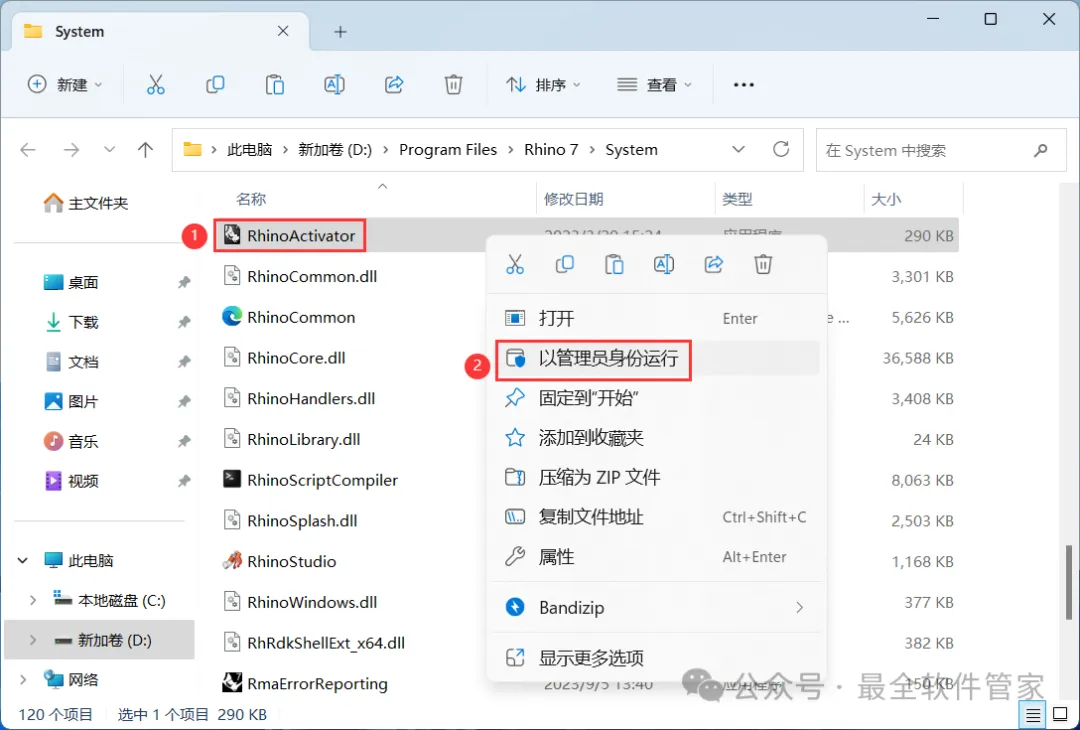Expand the 本地磁盘 (C:) node
1080x730 pixels.
click(x=32, y=601)
